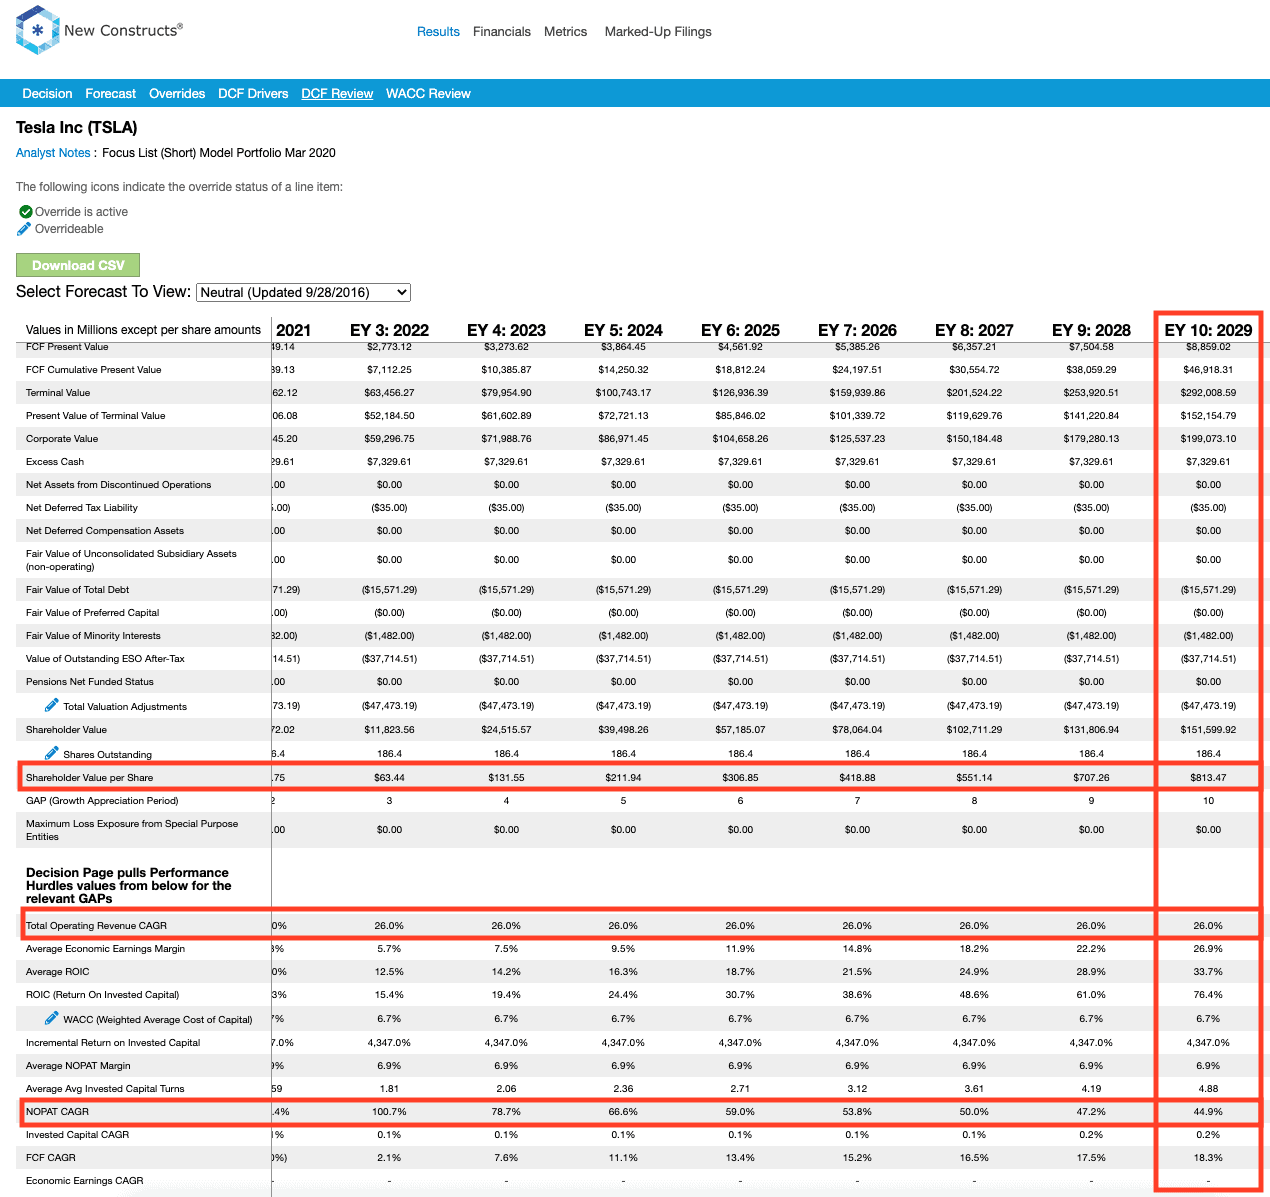Click the Average NOPAT Margin row label
1270x1197 pixels.
(78, 1066)
